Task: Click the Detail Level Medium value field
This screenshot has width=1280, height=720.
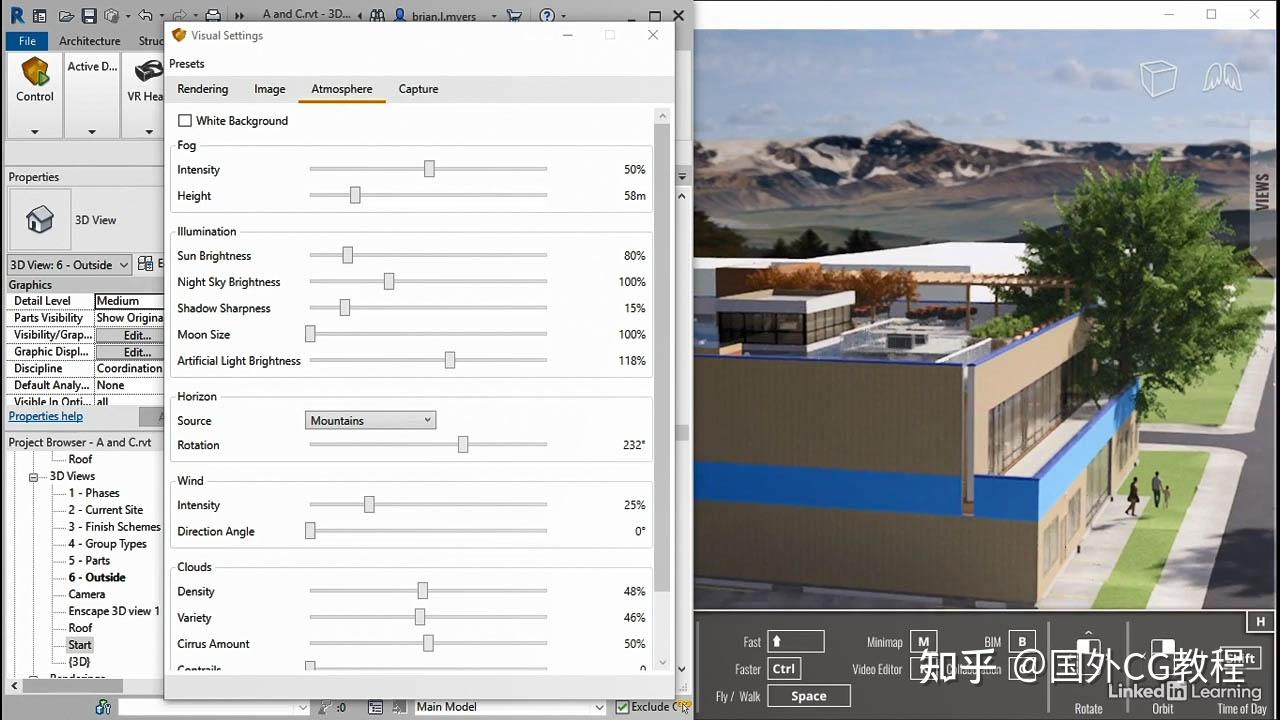Action: click(130, 301)
